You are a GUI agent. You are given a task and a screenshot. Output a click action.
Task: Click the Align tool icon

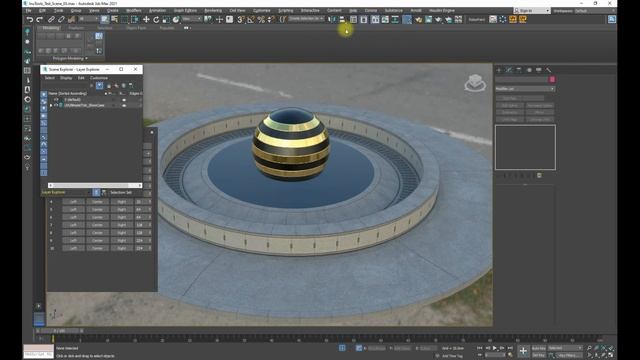342,19
